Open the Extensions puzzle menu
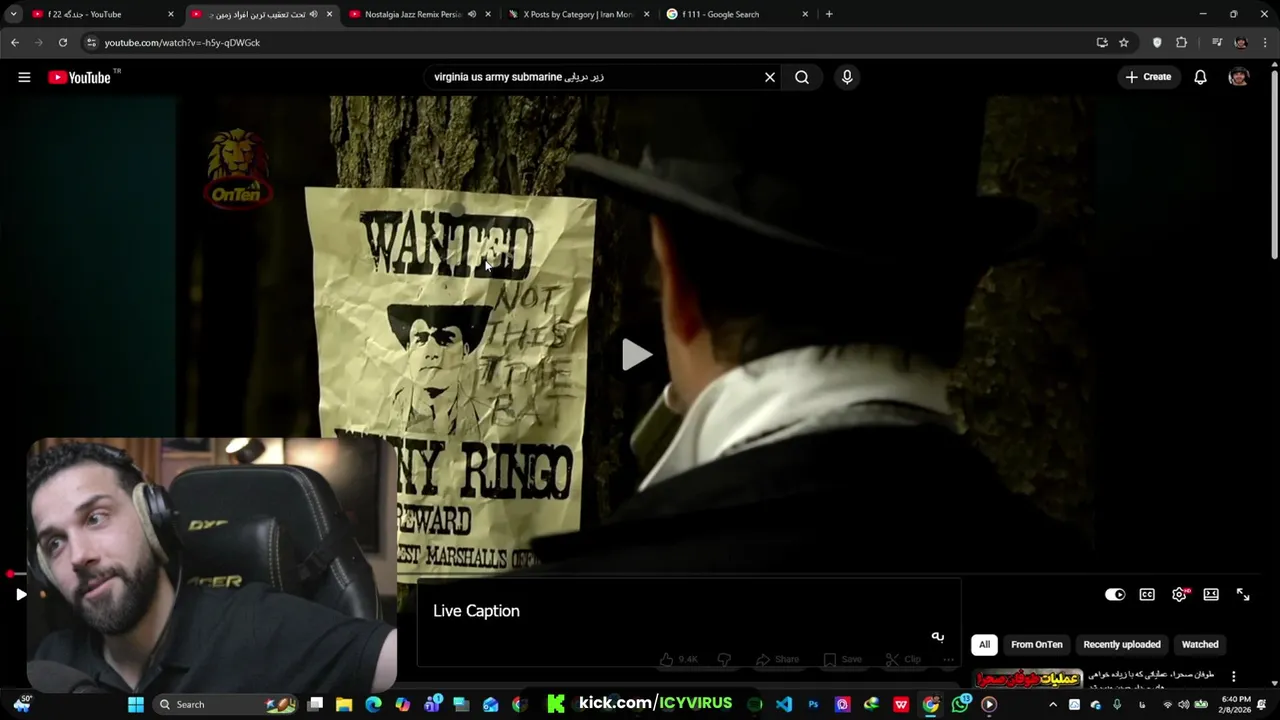Image resolution: width=1280 pixels, height=720 pixels. 1181,42
